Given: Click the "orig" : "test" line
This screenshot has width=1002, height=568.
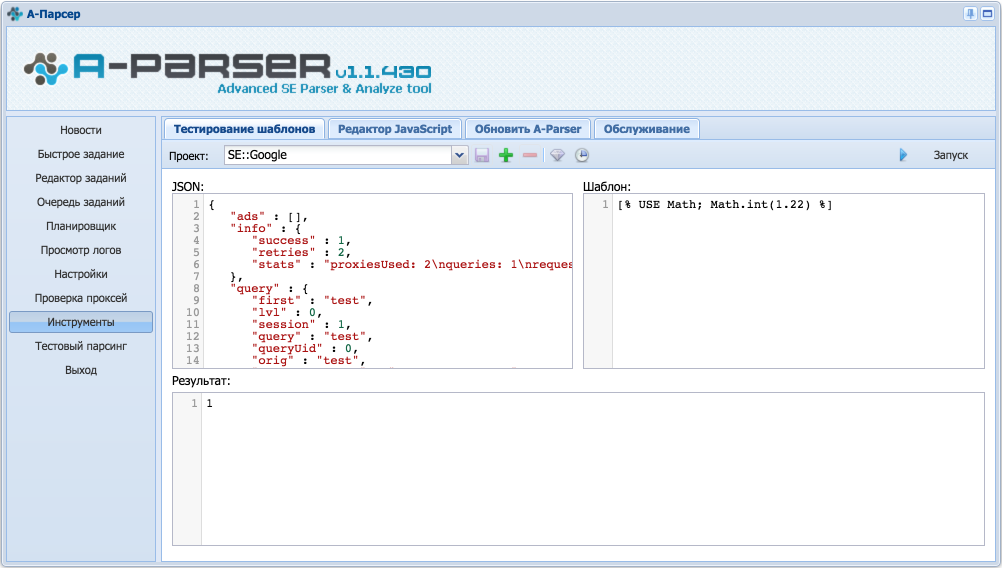Looking at the screenshot, I should [308, 361].
